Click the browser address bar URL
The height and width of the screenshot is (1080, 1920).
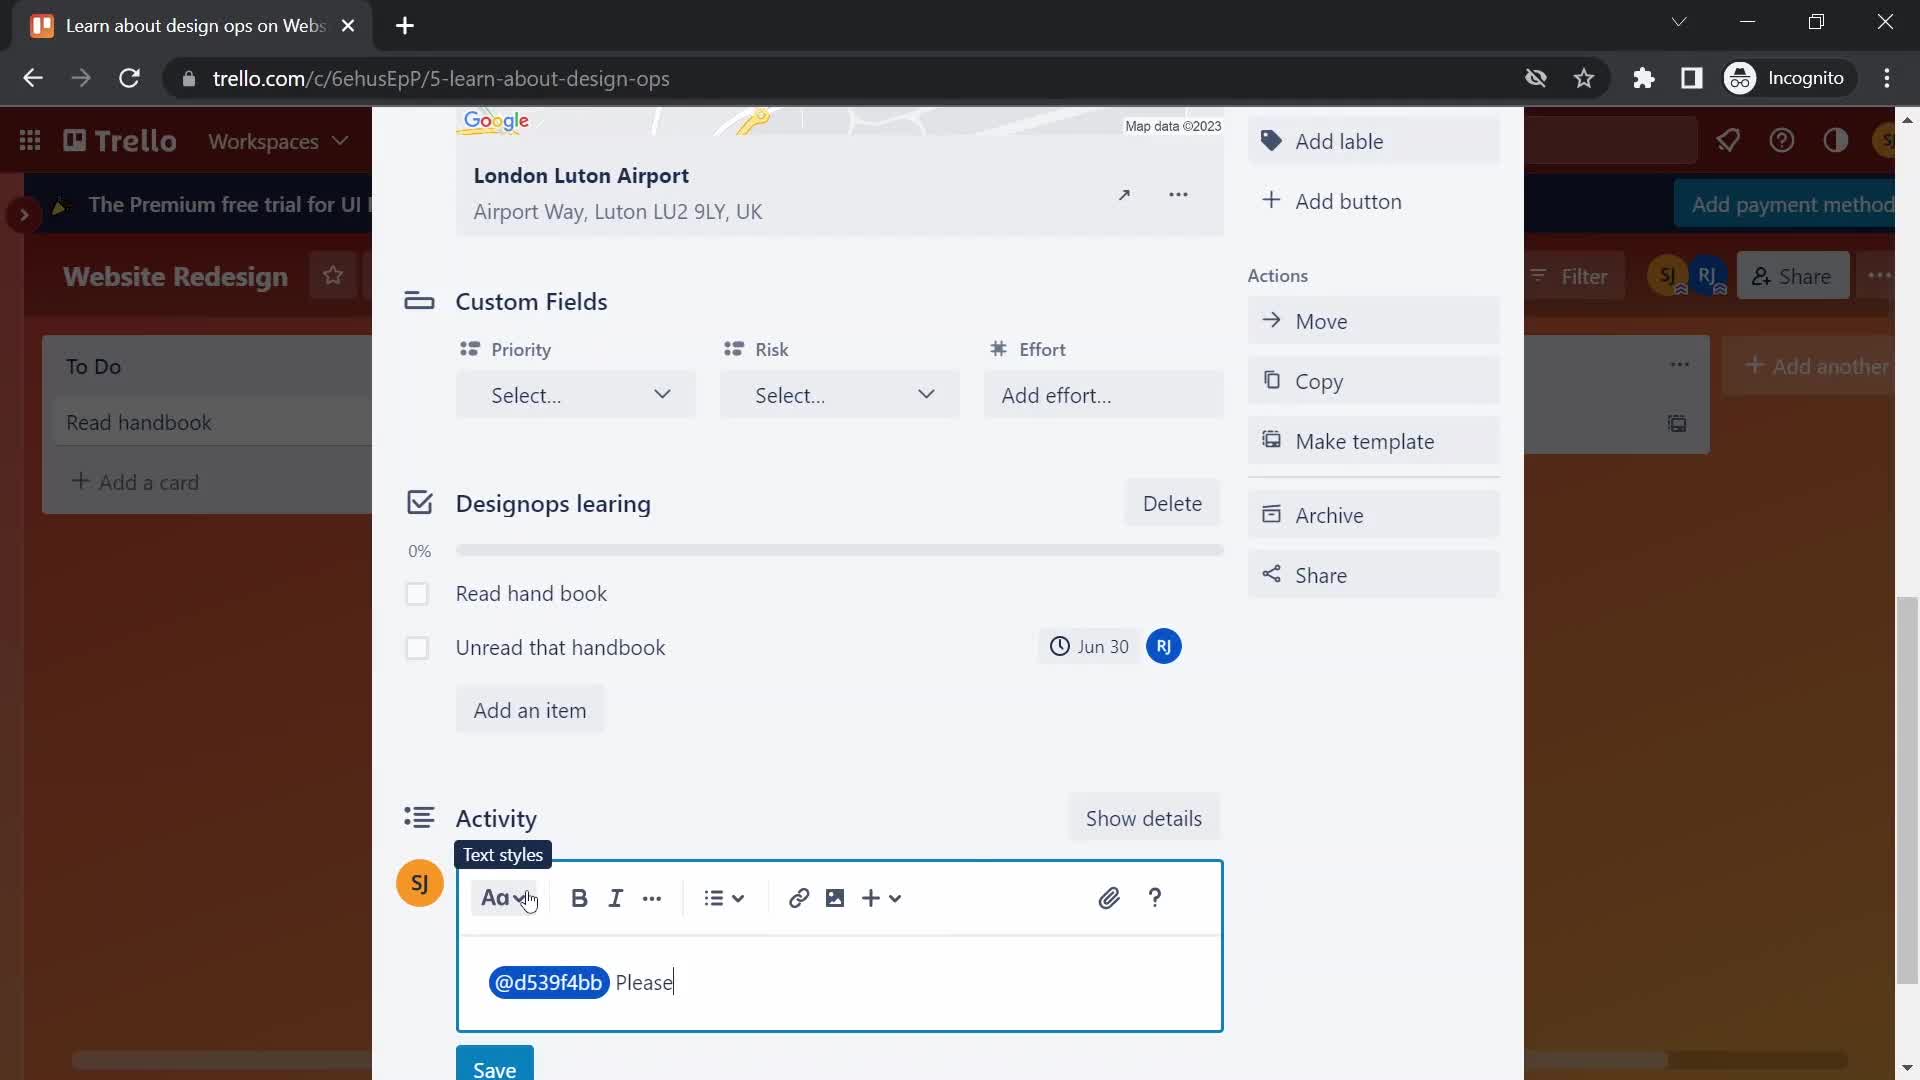pos(441,78)
